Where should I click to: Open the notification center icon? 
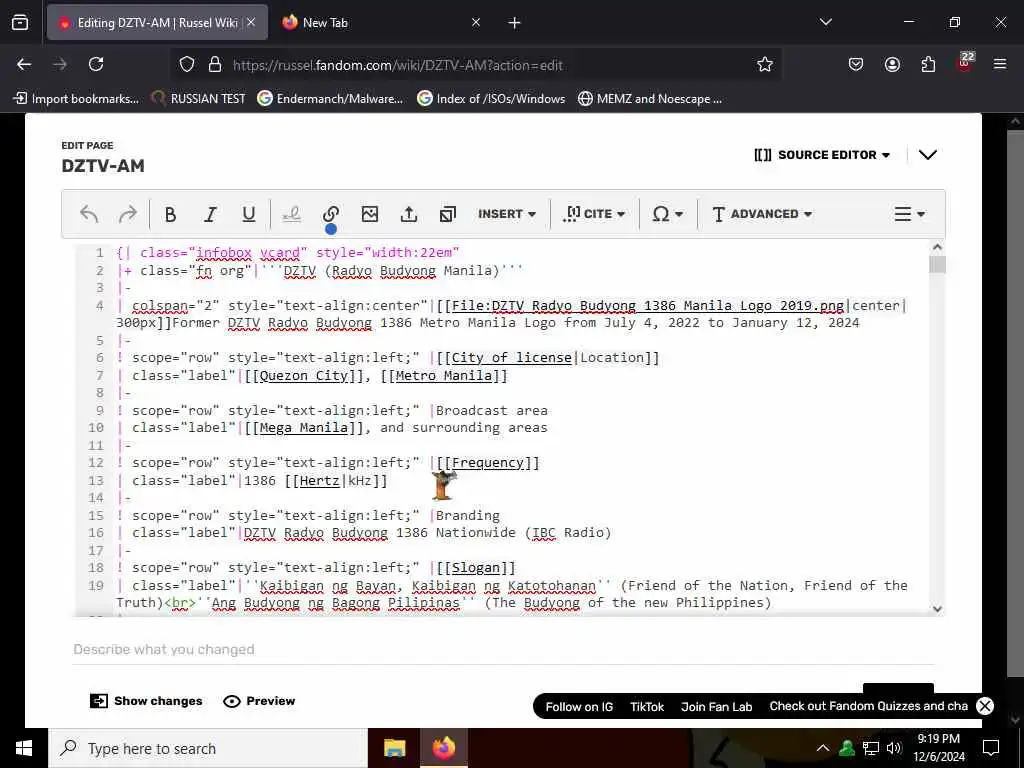tap(991, 748)
